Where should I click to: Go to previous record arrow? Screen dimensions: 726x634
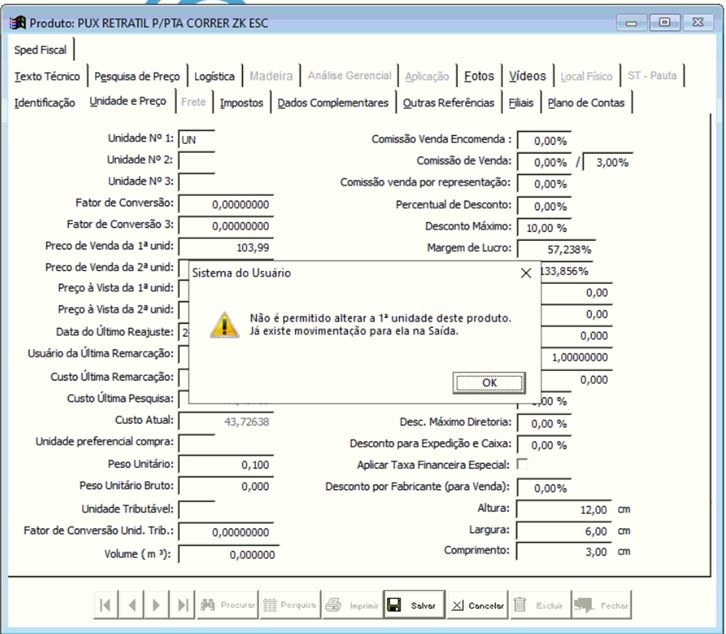pyautogui.click(x=131, y=605)
